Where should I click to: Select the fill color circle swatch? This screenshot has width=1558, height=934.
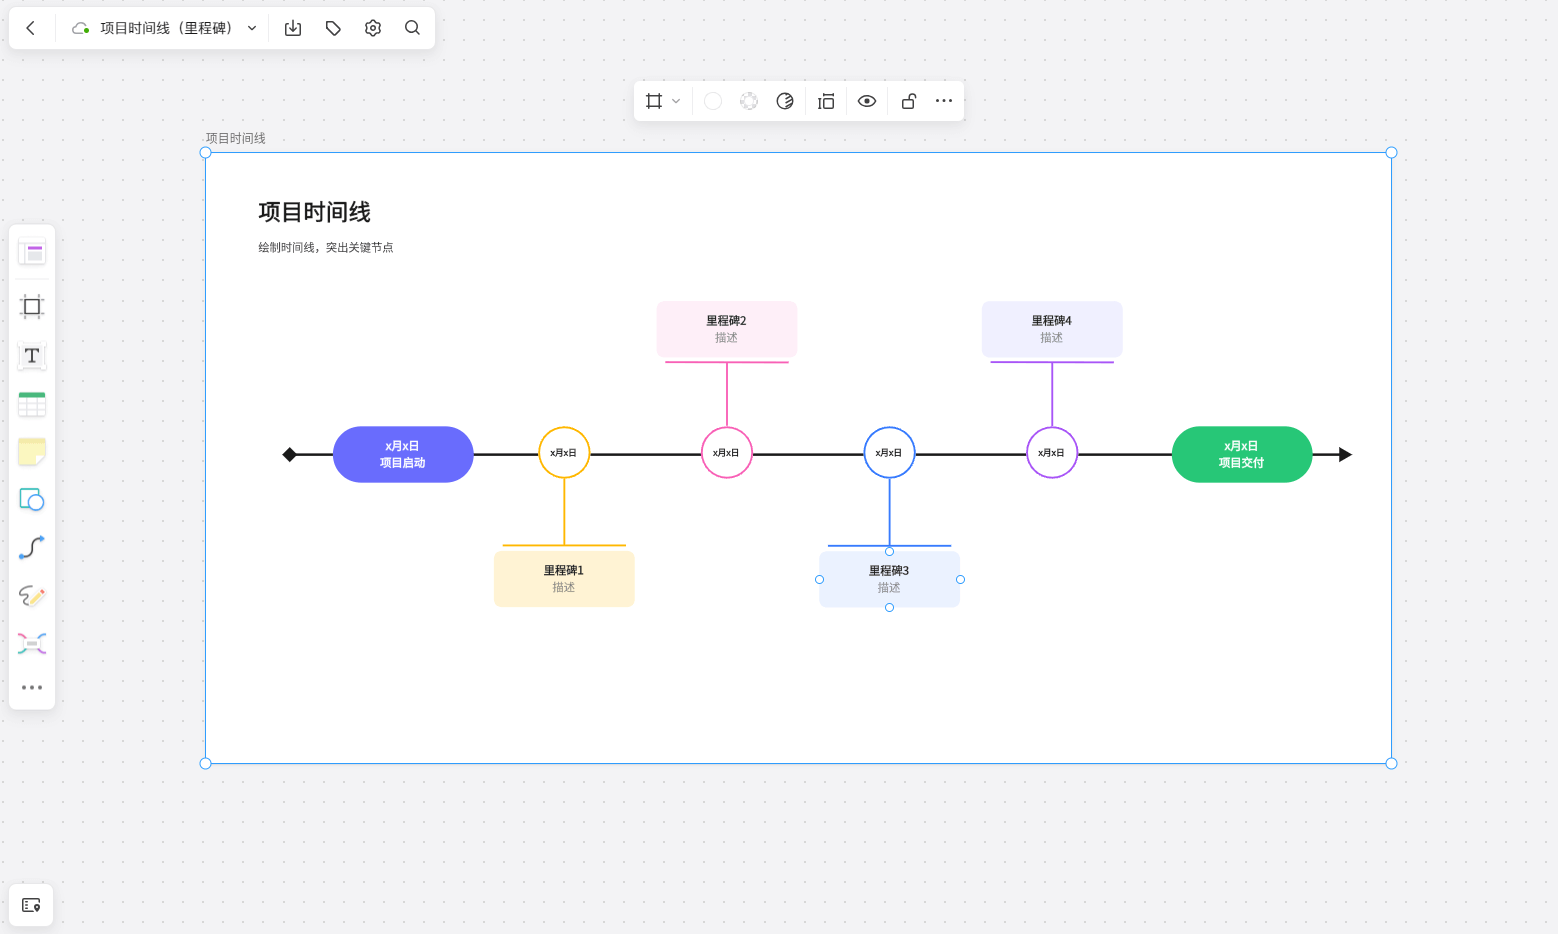tap(713, 101)
